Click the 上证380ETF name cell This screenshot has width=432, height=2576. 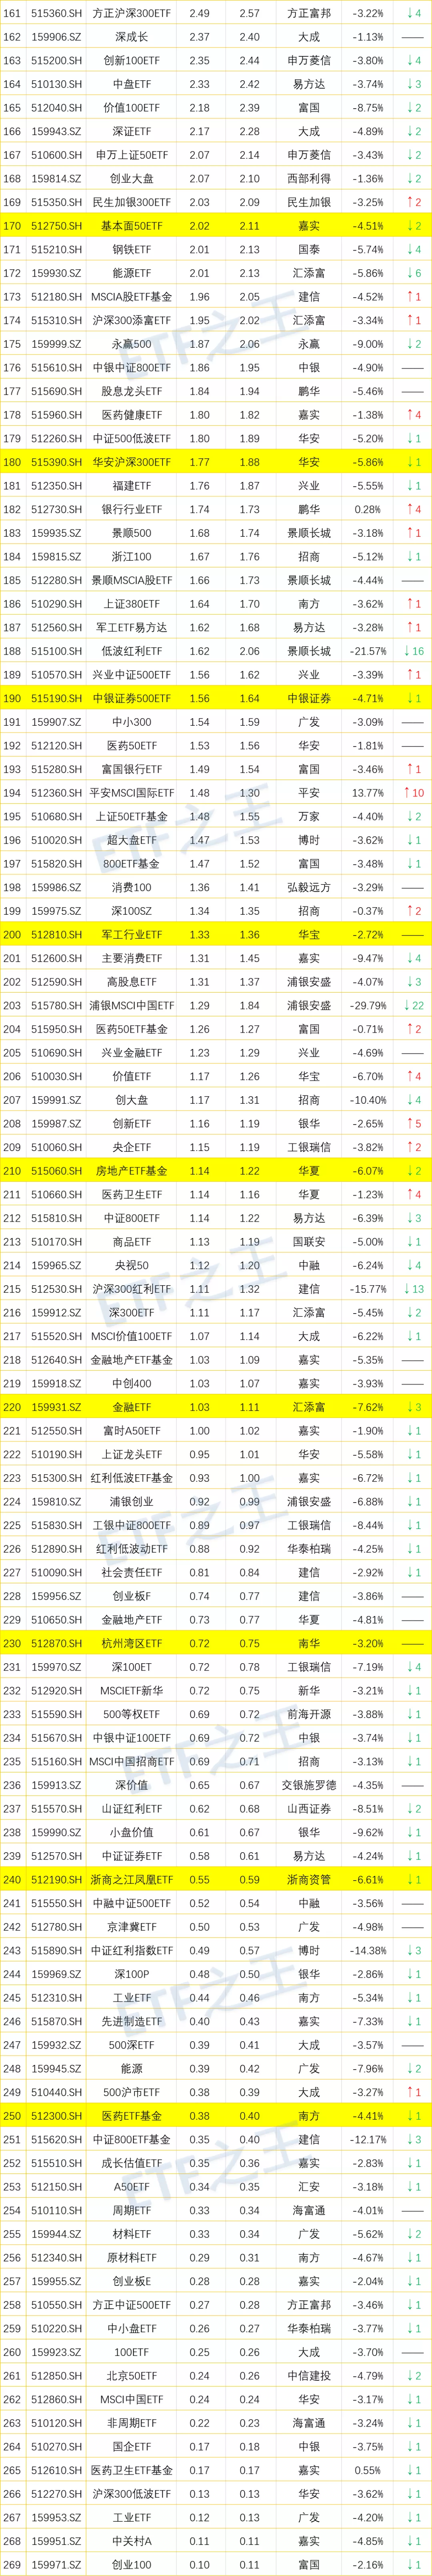point(131,604)
